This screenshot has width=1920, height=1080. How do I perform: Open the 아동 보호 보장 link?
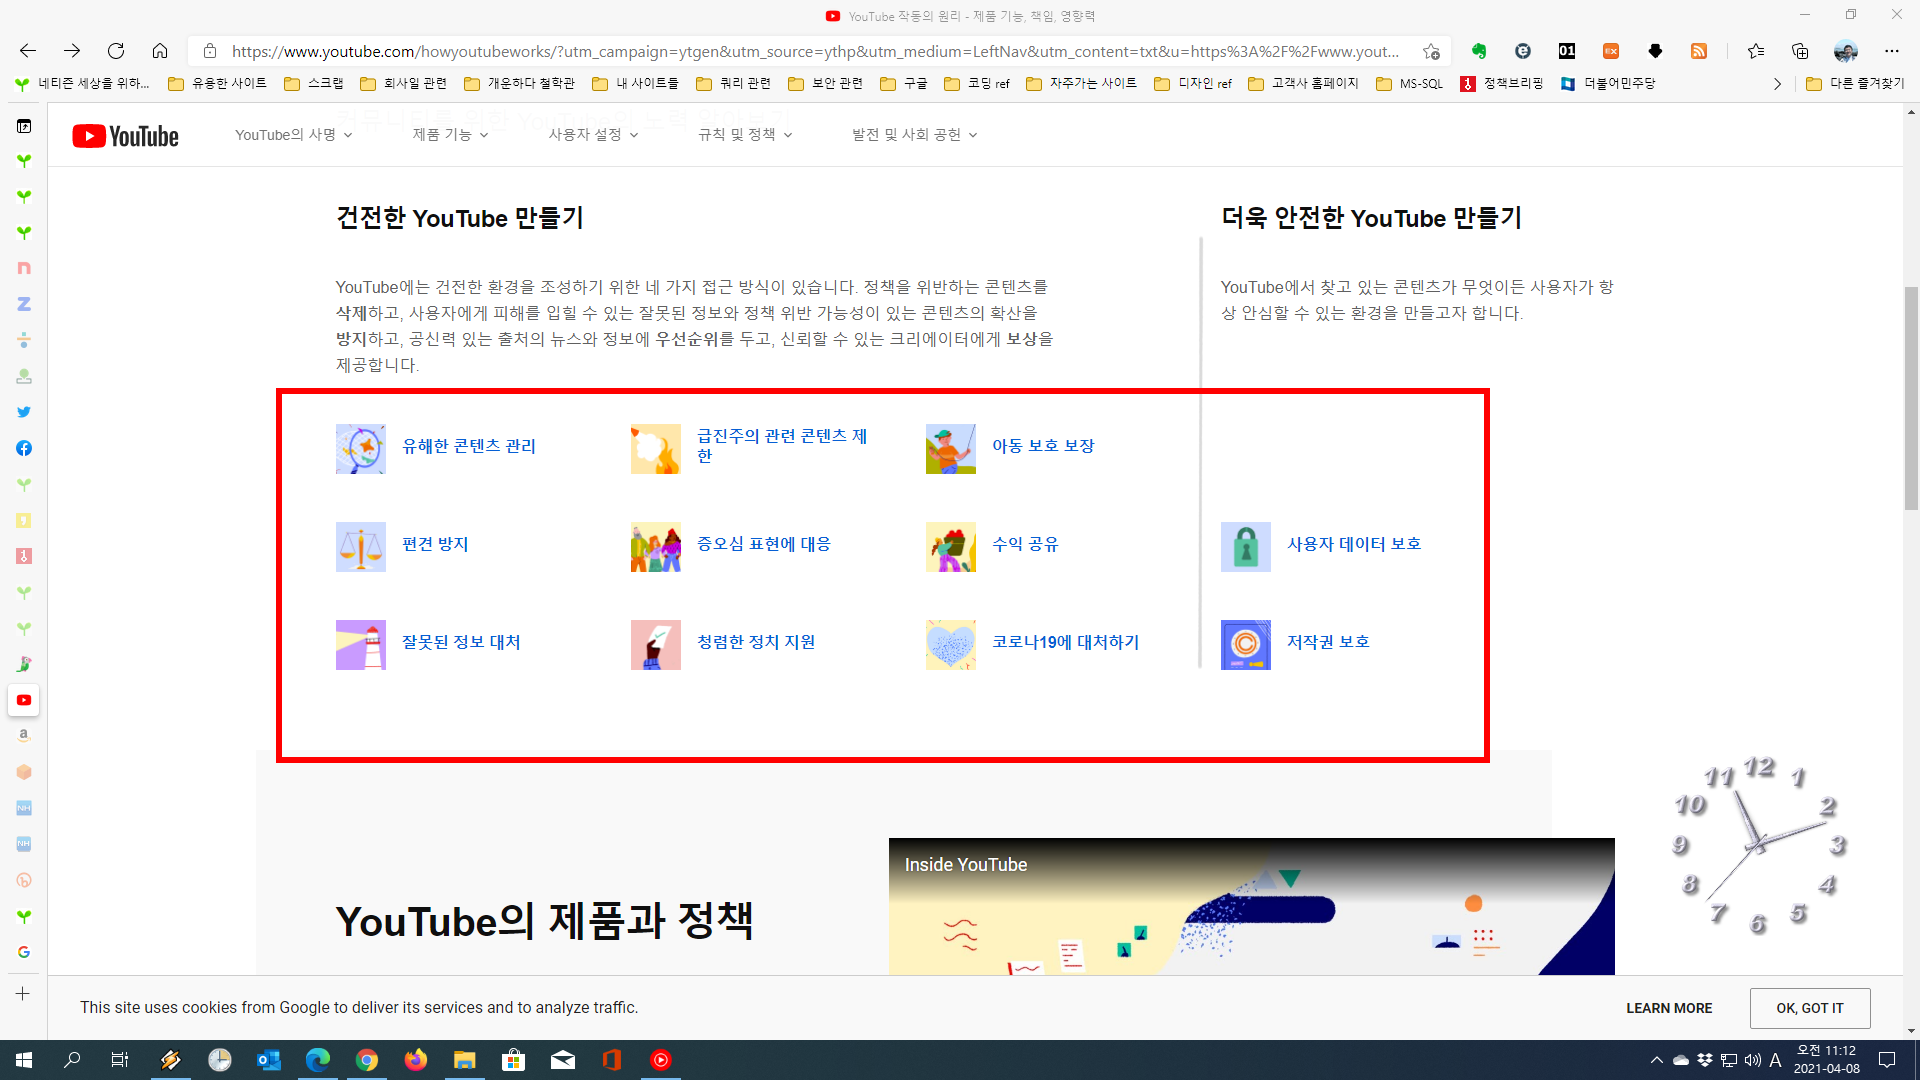coord(1043,446)
